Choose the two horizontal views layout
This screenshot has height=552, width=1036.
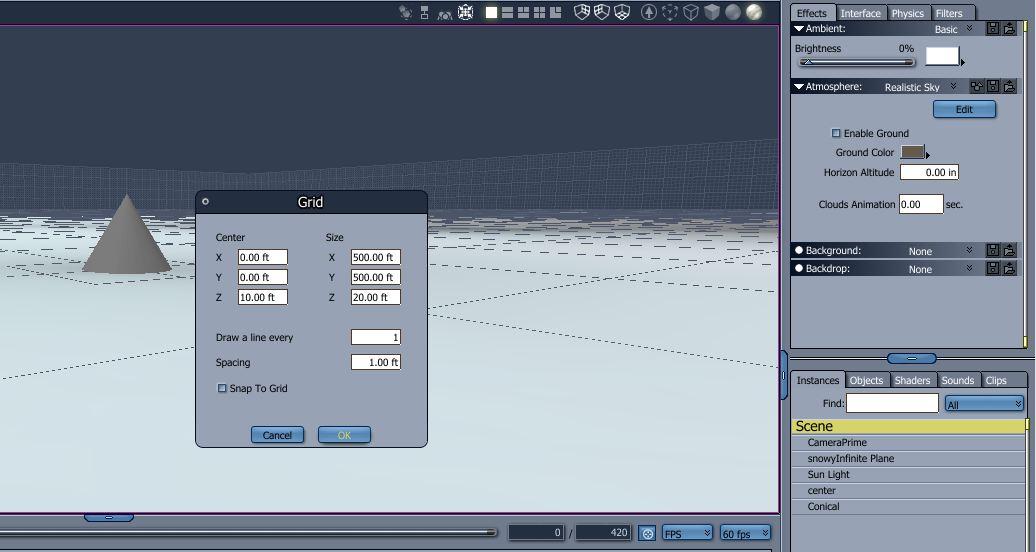[x=507, y=12]
